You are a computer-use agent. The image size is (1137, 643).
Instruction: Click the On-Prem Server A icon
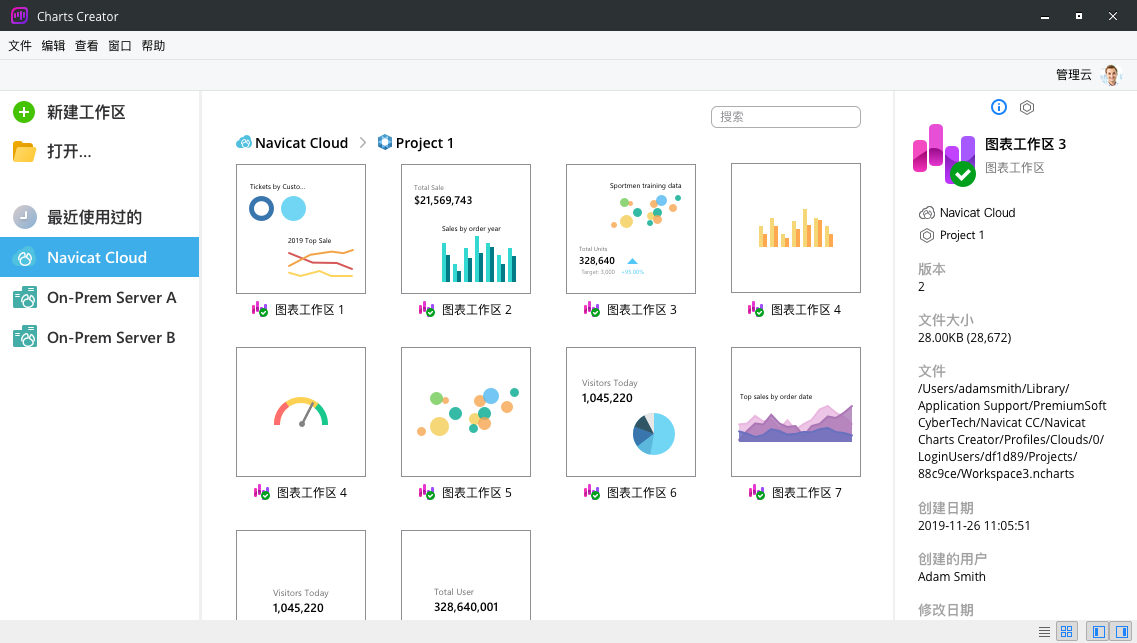[25, 297]
